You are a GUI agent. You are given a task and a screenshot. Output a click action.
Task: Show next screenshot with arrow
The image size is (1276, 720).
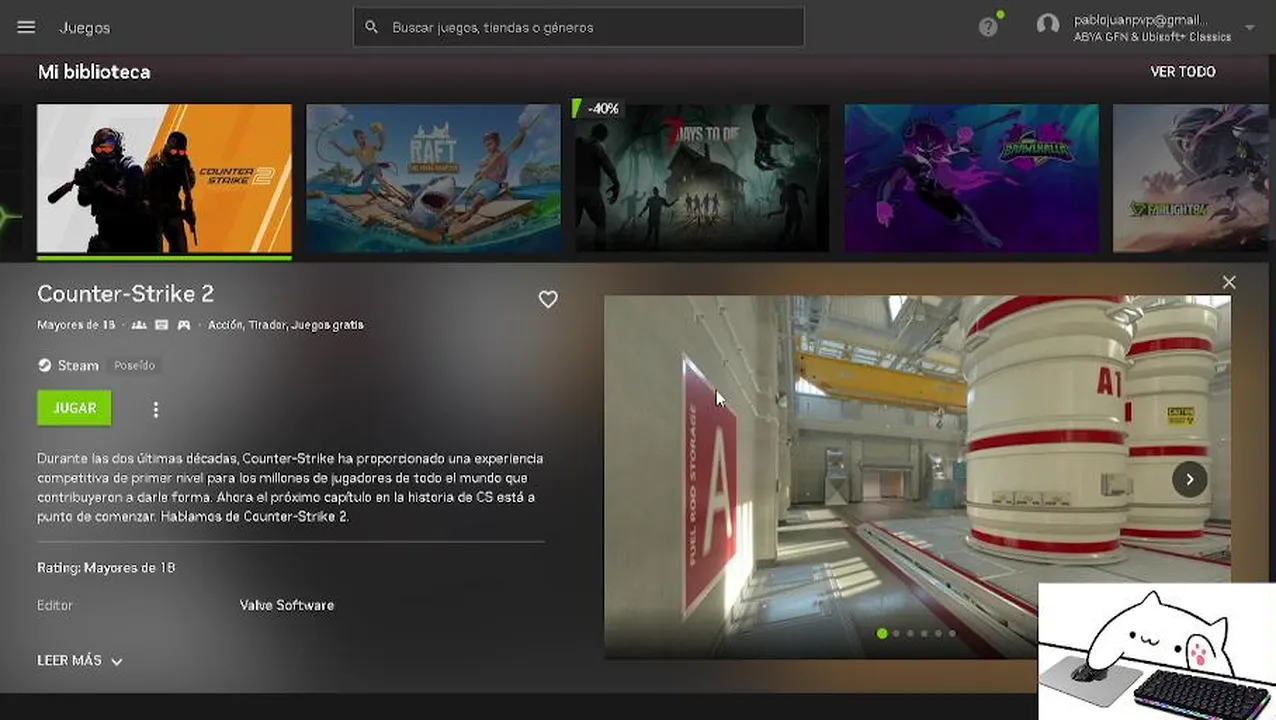pyautogui.click(x=1189, y=479)
